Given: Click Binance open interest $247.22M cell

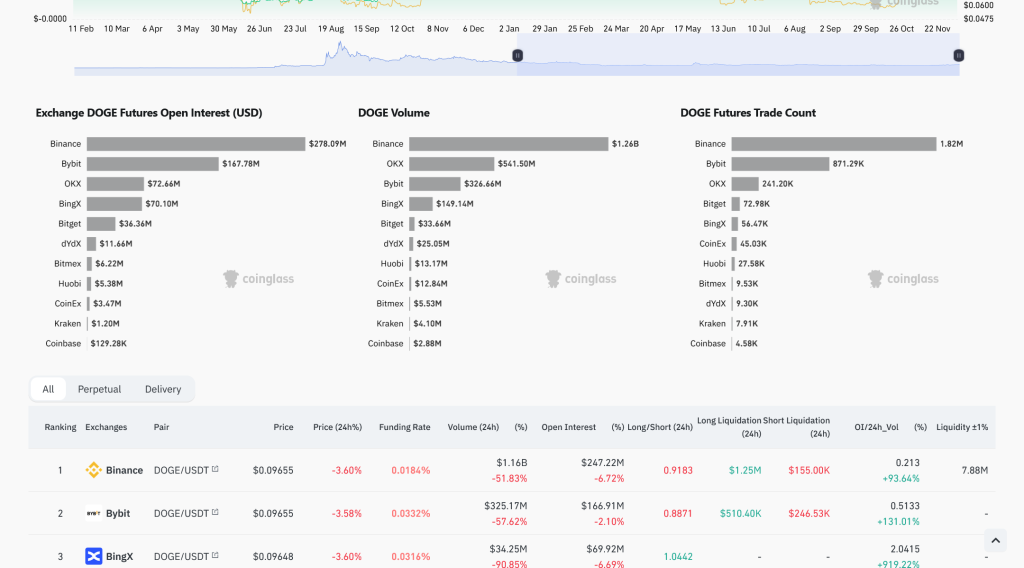Looking at the screenshot, I should point(602,462).
